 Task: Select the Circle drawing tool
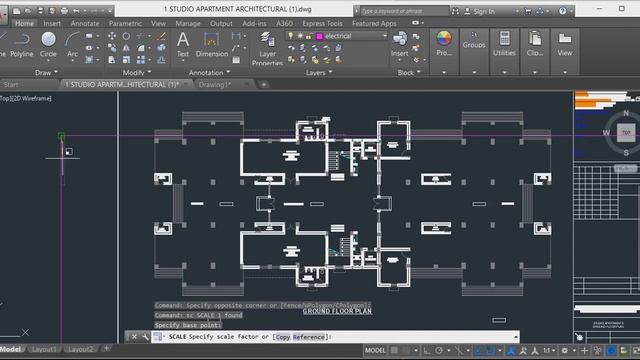pyautogui.click(x=48, y=45)
